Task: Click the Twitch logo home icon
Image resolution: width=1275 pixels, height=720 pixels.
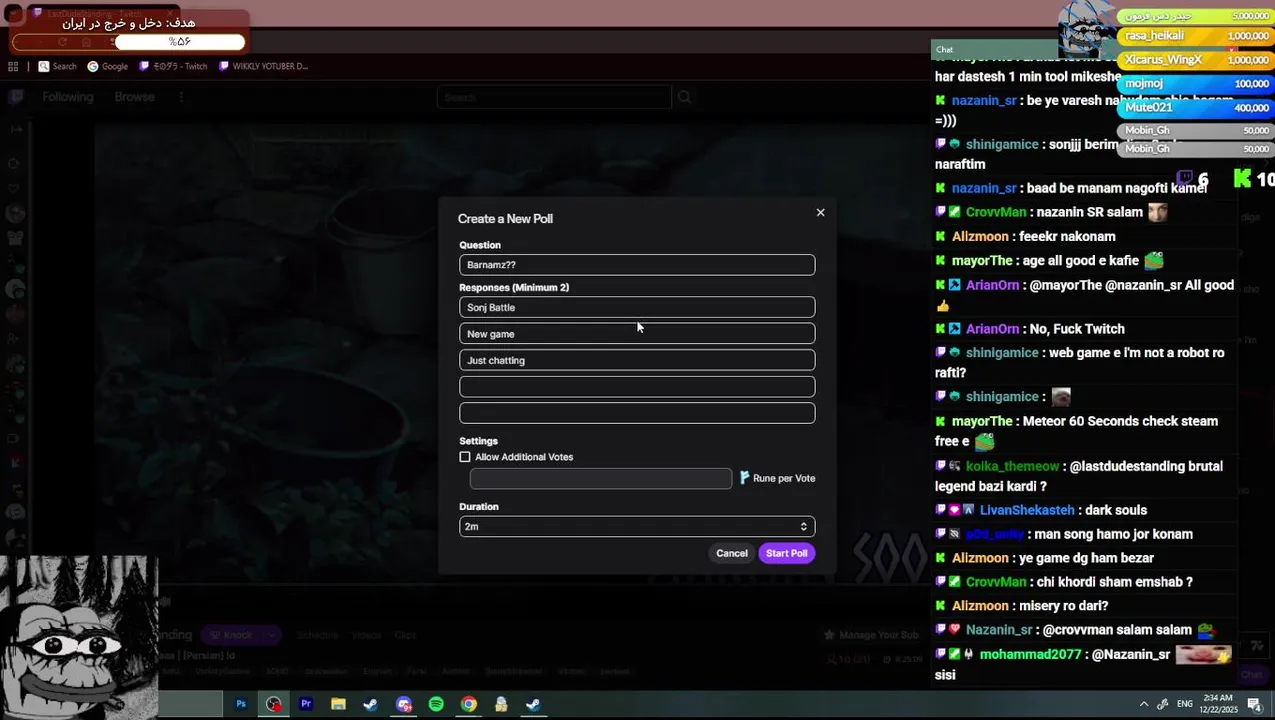Action: tap(16, 97)
